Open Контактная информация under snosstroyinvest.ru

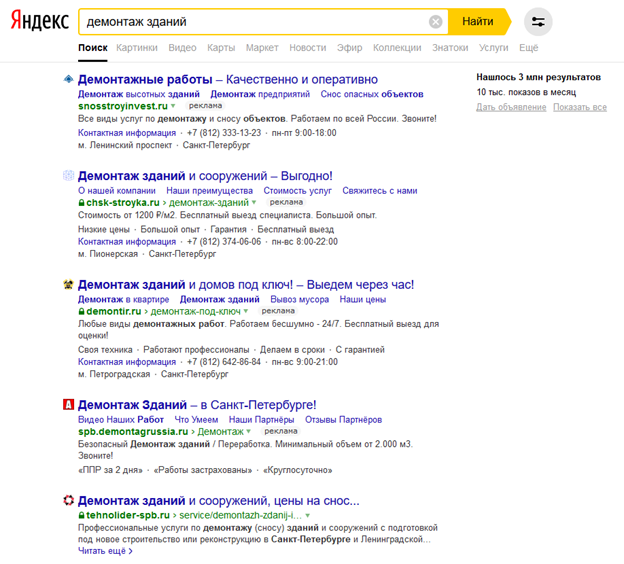pyautogui.click(x=127, y=133)
